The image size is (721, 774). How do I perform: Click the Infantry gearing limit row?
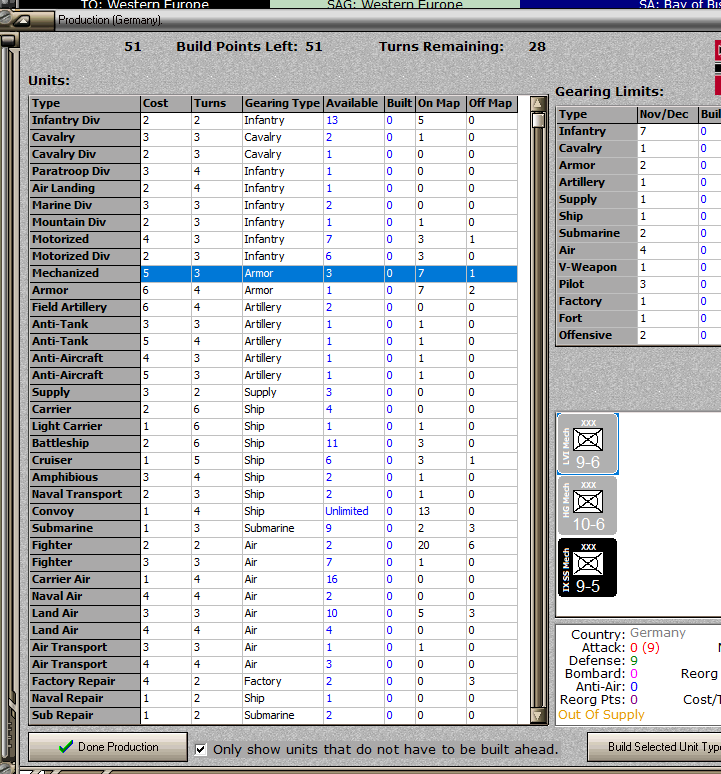[639, 131]
